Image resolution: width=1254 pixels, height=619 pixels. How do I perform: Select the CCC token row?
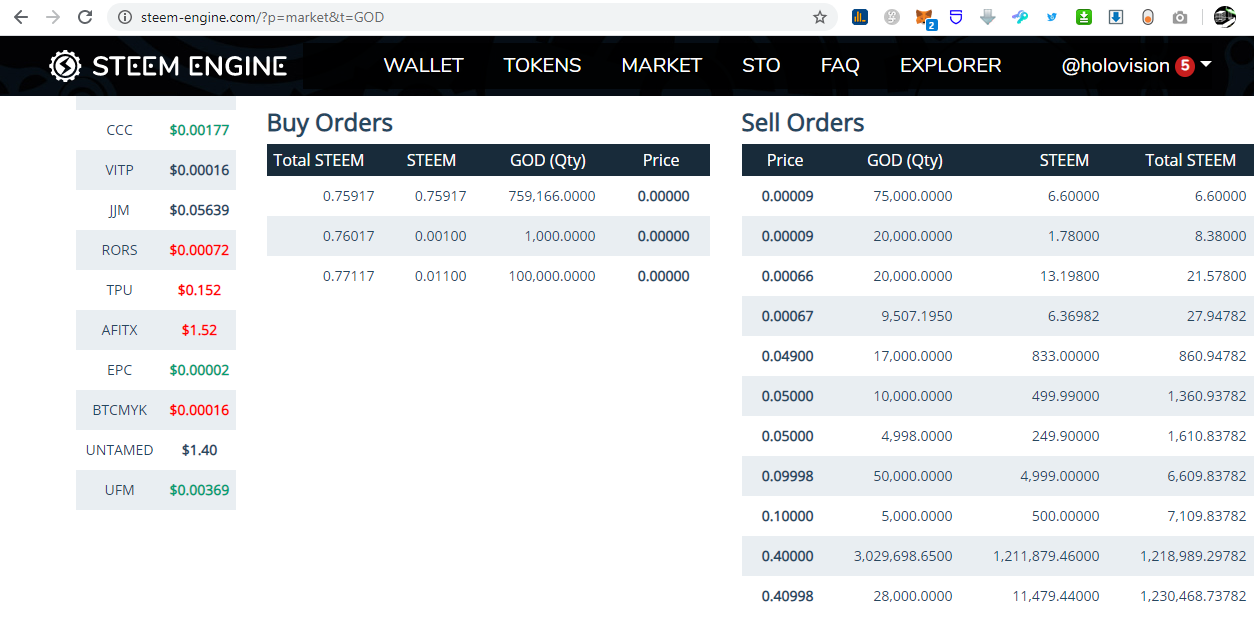click(156, 130)
